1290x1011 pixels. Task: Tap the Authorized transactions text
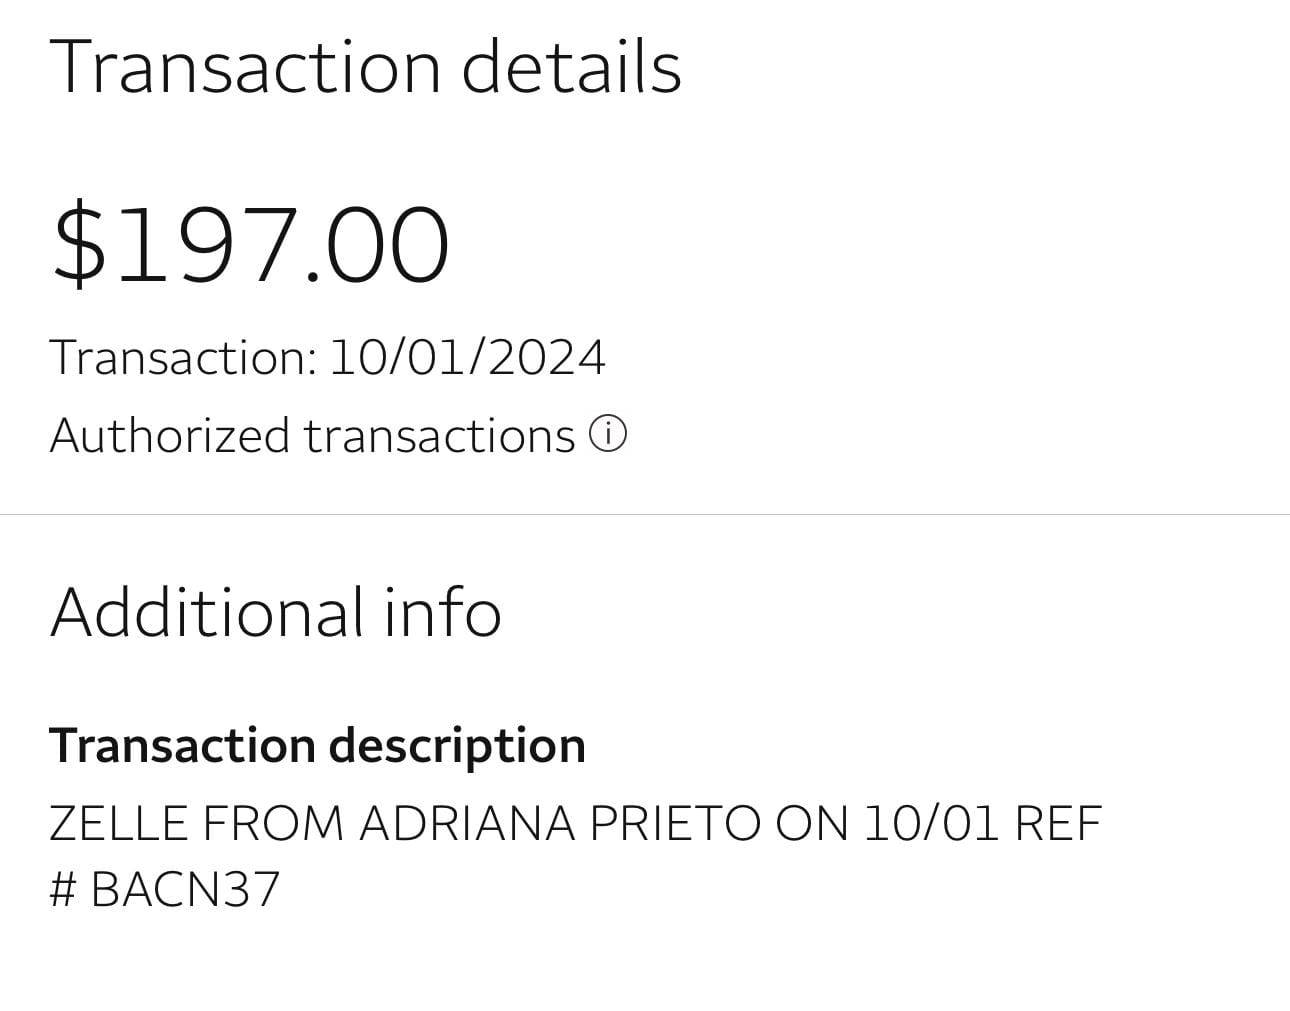point(312,436)
